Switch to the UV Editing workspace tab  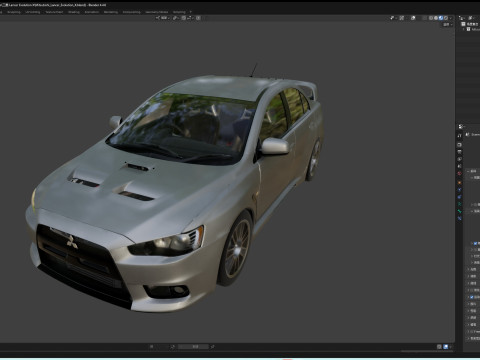click(x=33, y=12)
